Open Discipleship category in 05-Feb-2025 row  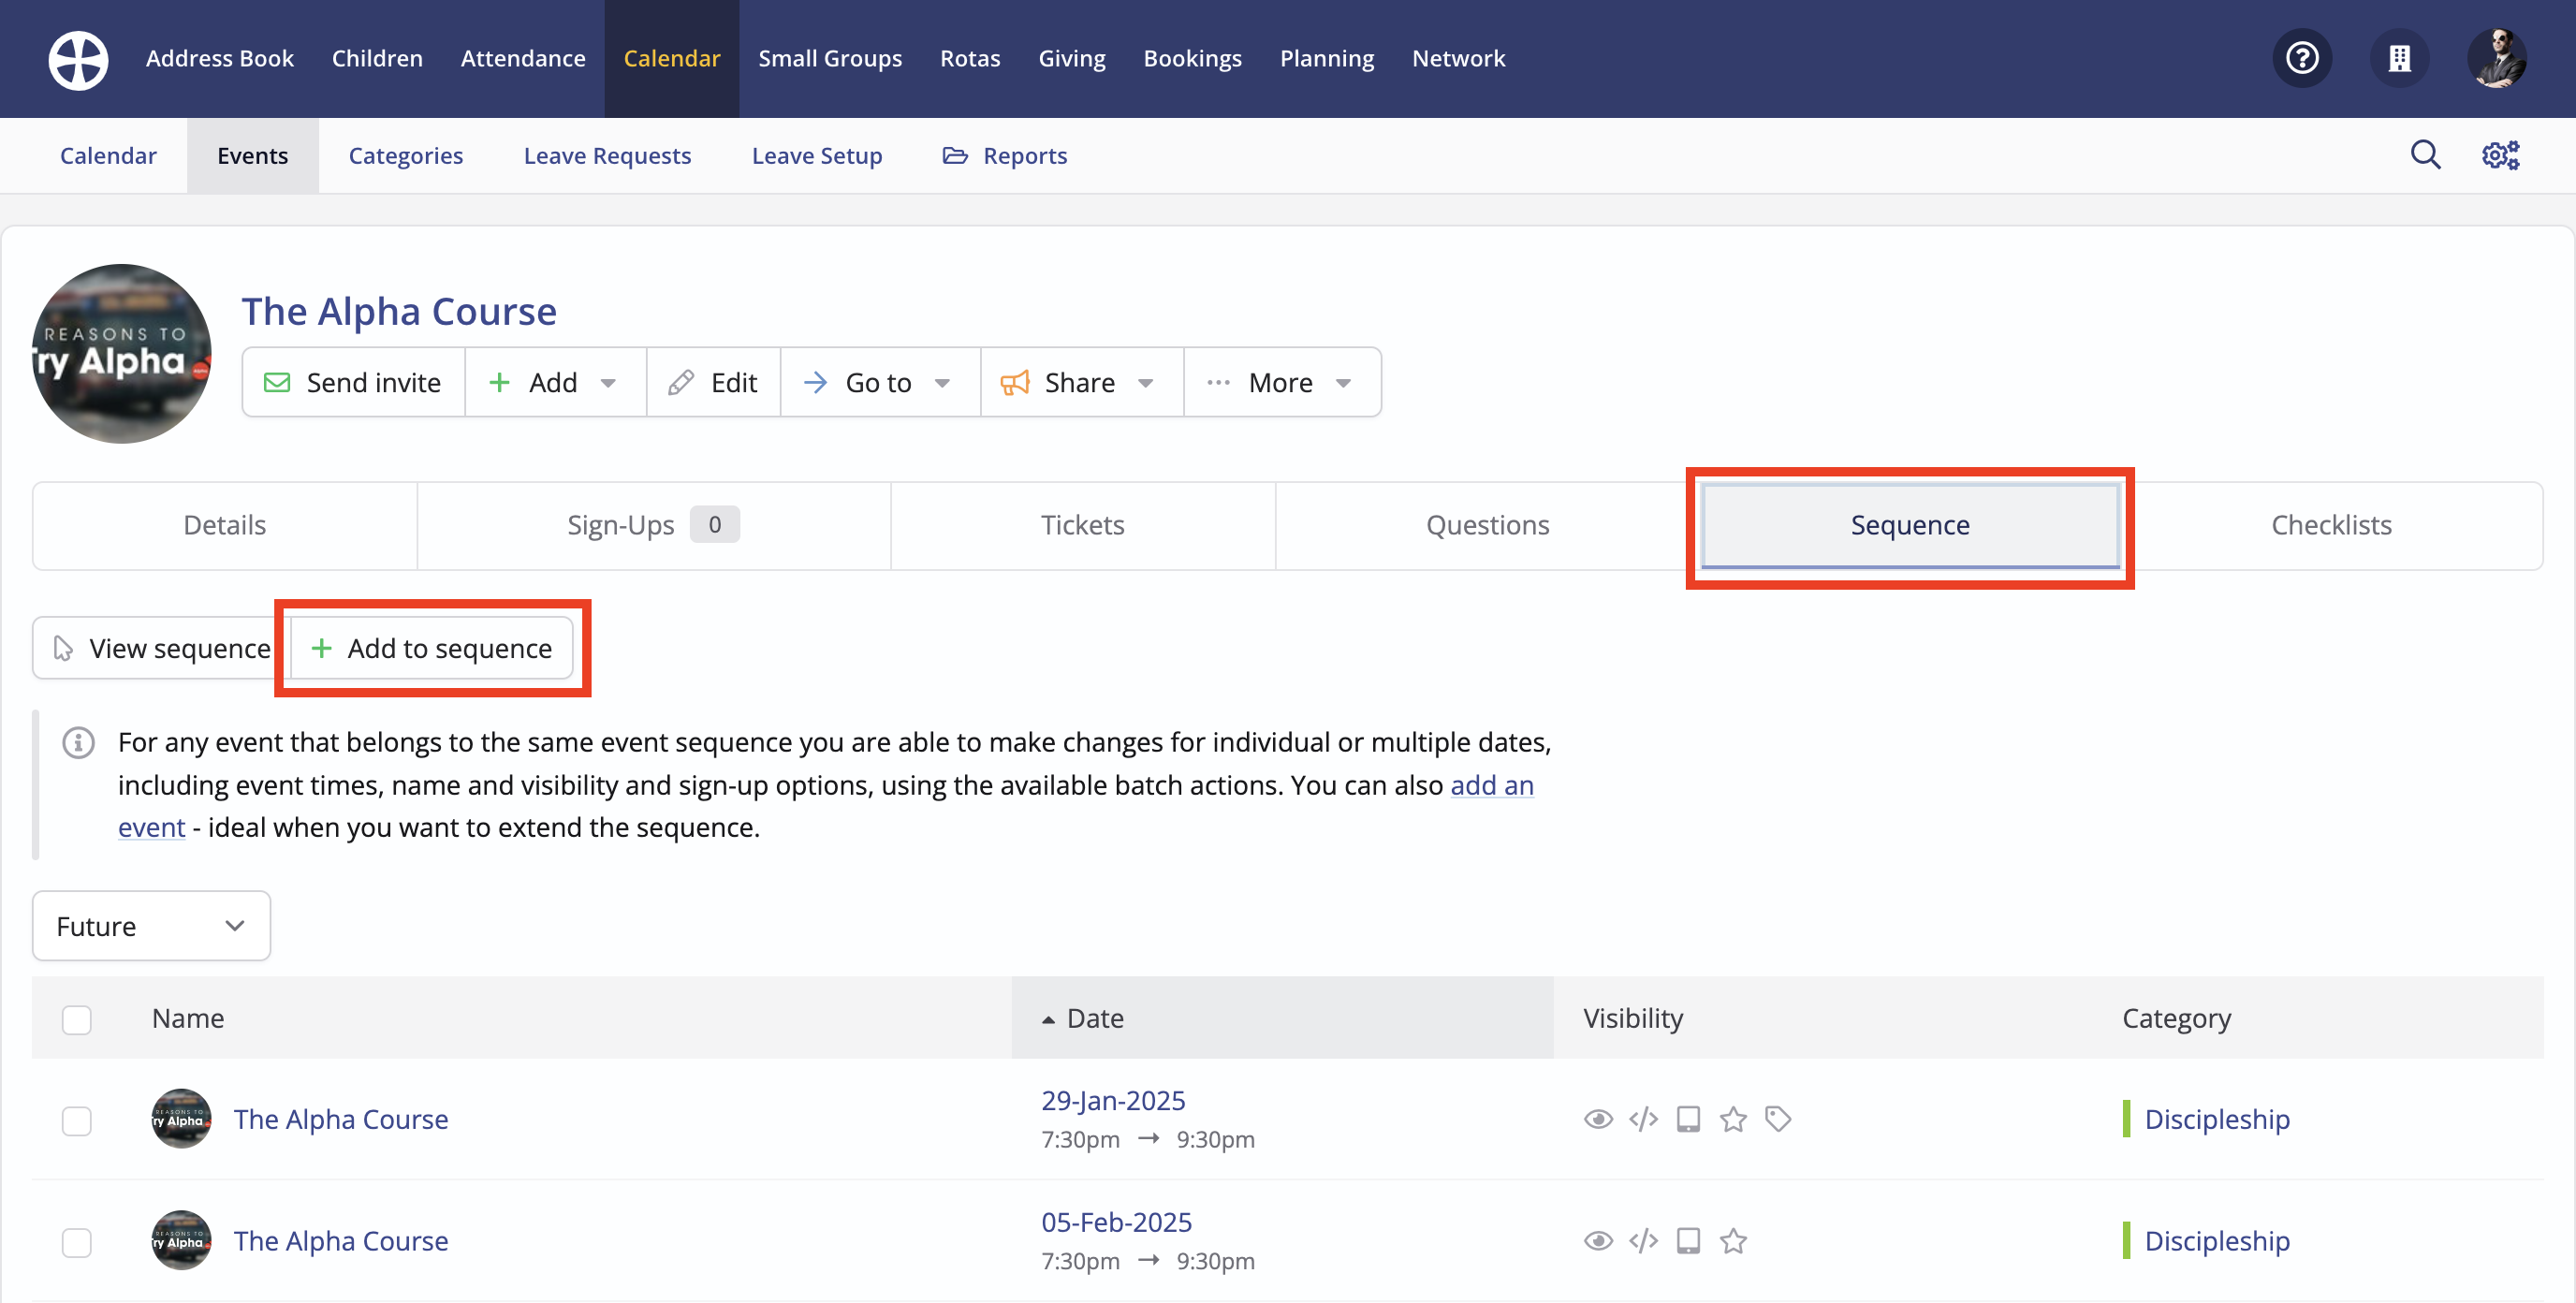(x=2217, y=1240)
